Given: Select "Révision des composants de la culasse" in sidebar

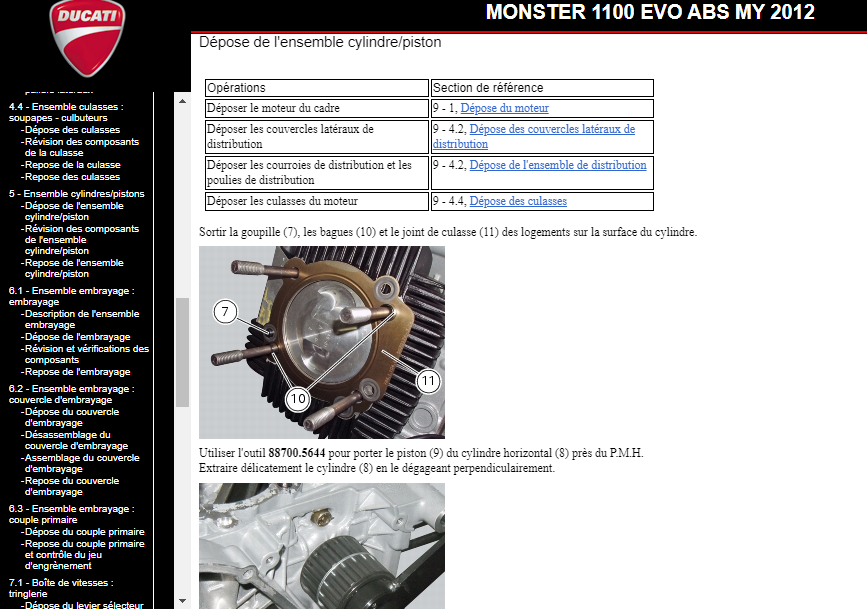Looking at the screenshot, I should tap(81, 147).
